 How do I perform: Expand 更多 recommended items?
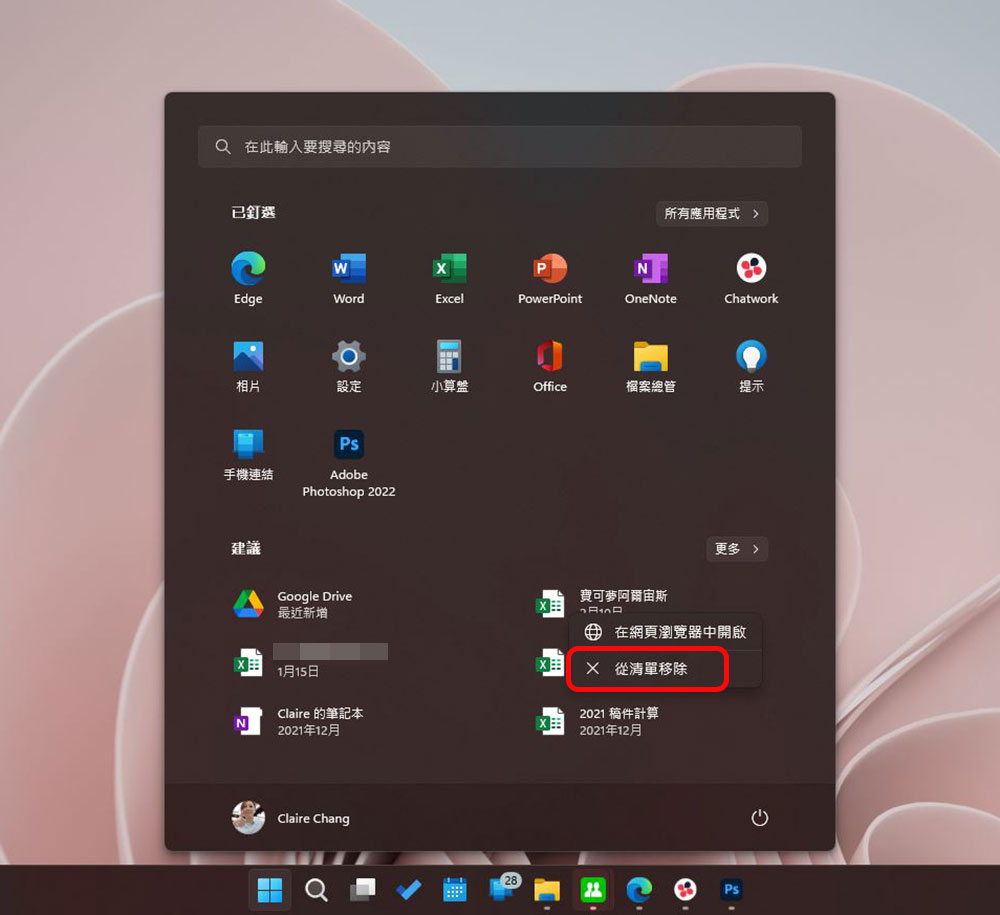point(737,549)
